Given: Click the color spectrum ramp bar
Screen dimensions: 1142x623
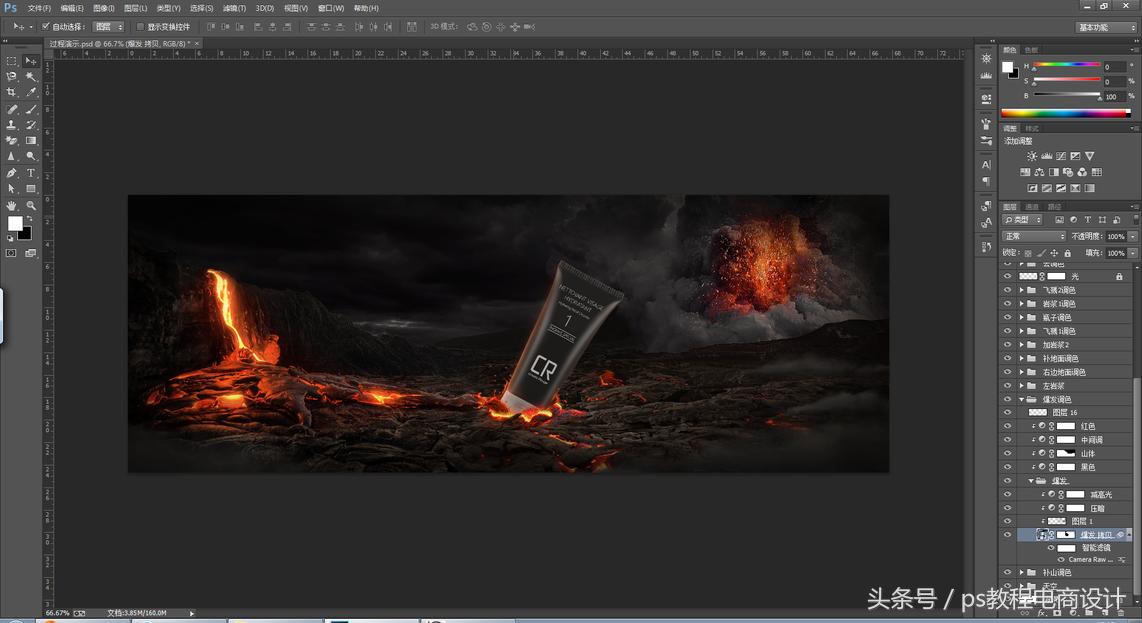Looking at the screenshot, I should pyautogui.click(x=1065, y=113).
